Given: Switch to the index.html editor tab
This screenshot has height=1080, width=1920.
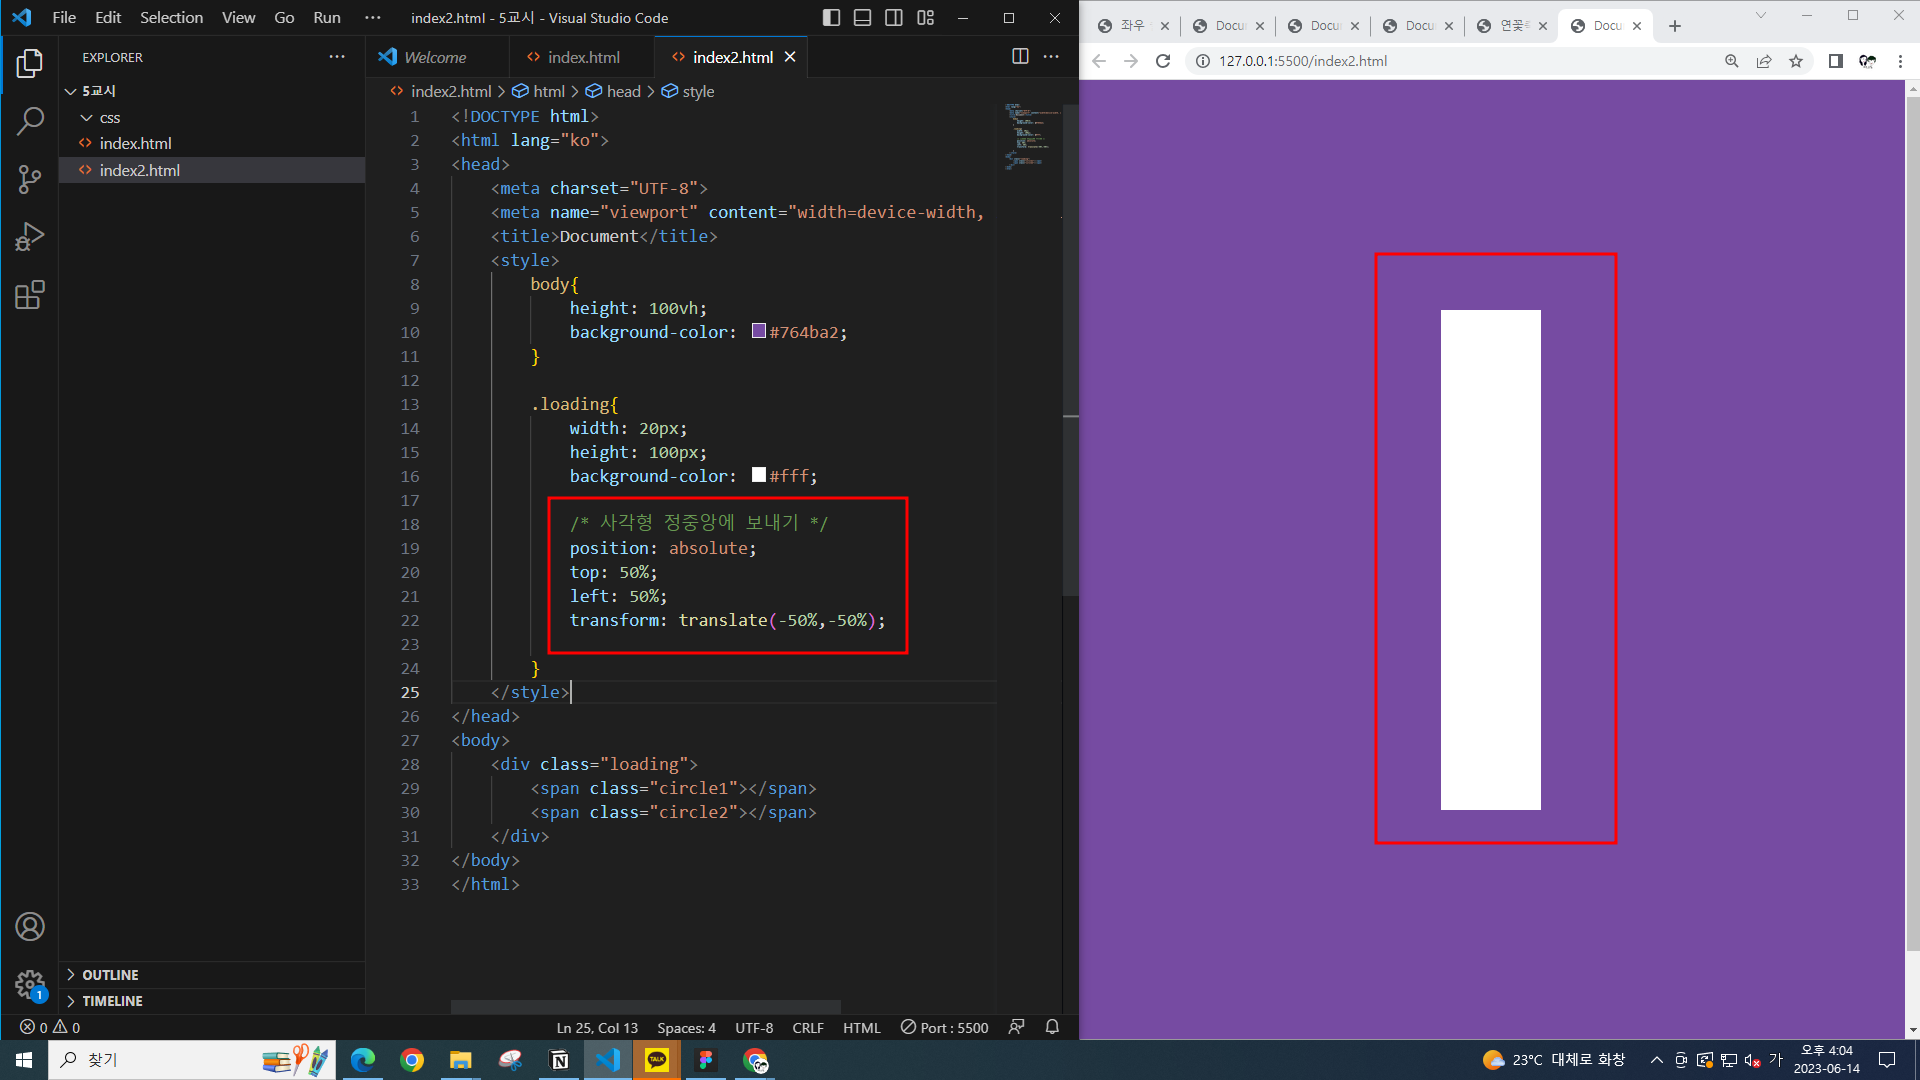Looking at the screenshot, I should (583, 57).
